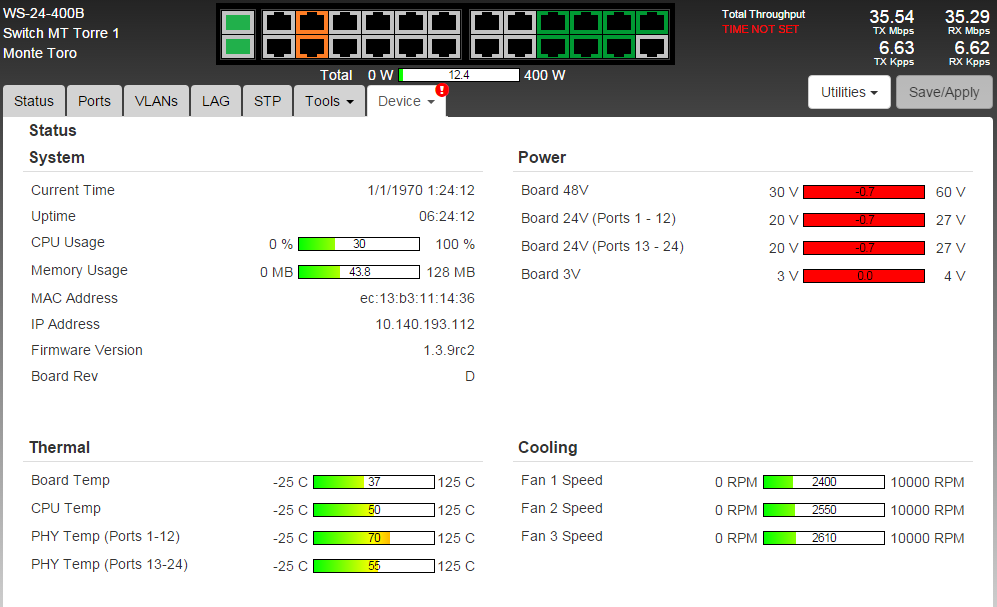Image resolution: width=997 pixels, height=607 pixels.
Task: Open the Utilities dropdown
Action: click(849, 92)
